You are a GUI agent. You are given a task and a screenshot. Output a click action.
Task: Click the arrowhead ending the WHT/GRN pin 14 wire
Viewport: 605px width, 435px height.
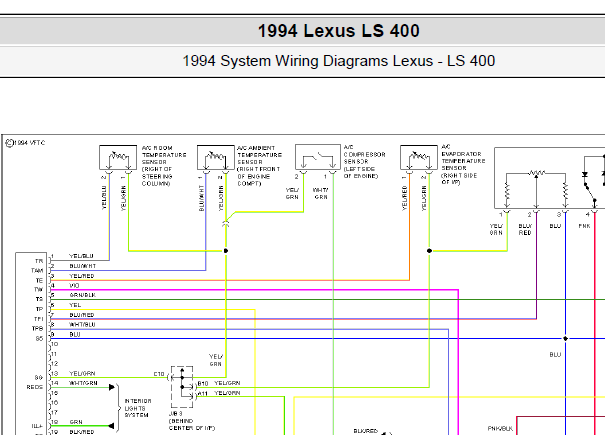[112, 387]
